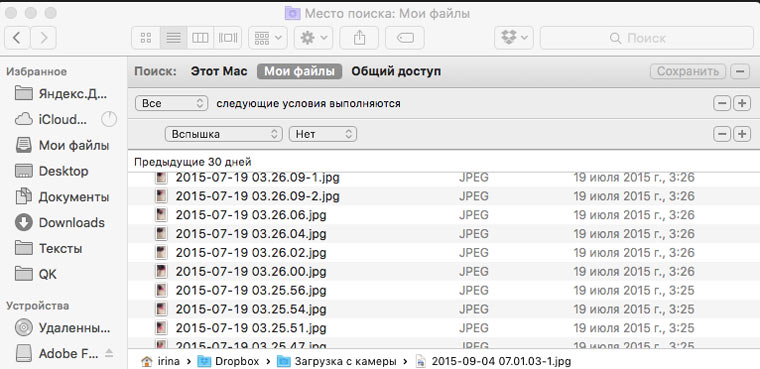Click the Сохранить button
The height and width of the screenshot is (369, 760).
pos(688,71)
